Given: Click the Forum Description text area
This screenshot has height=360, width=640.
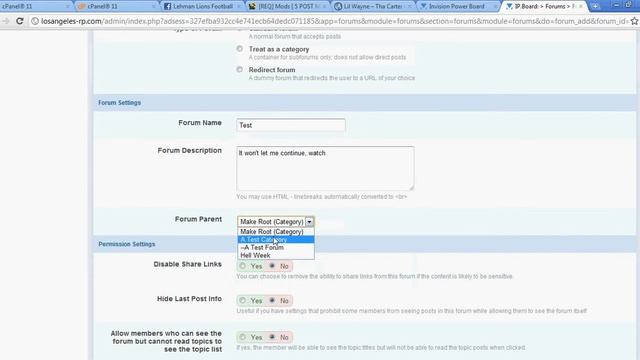Looking at the screenshot, I should (325, 168).
